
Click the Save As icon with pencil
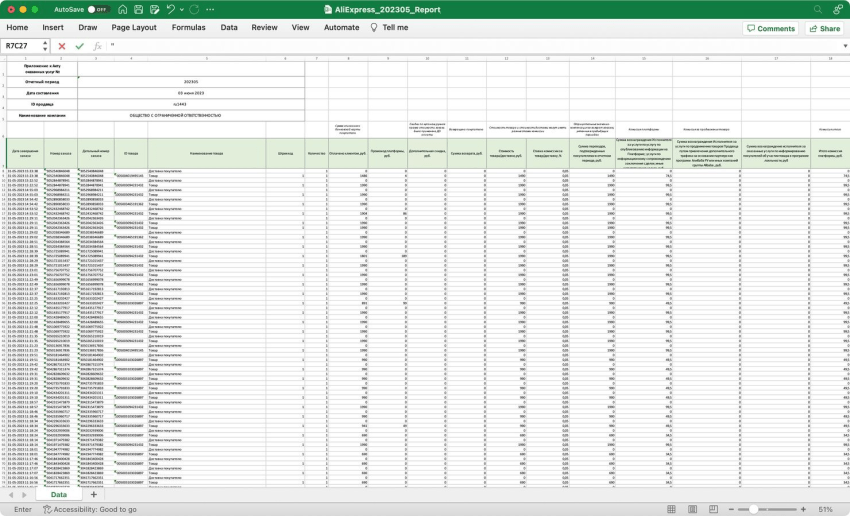[x=154, y=9]
